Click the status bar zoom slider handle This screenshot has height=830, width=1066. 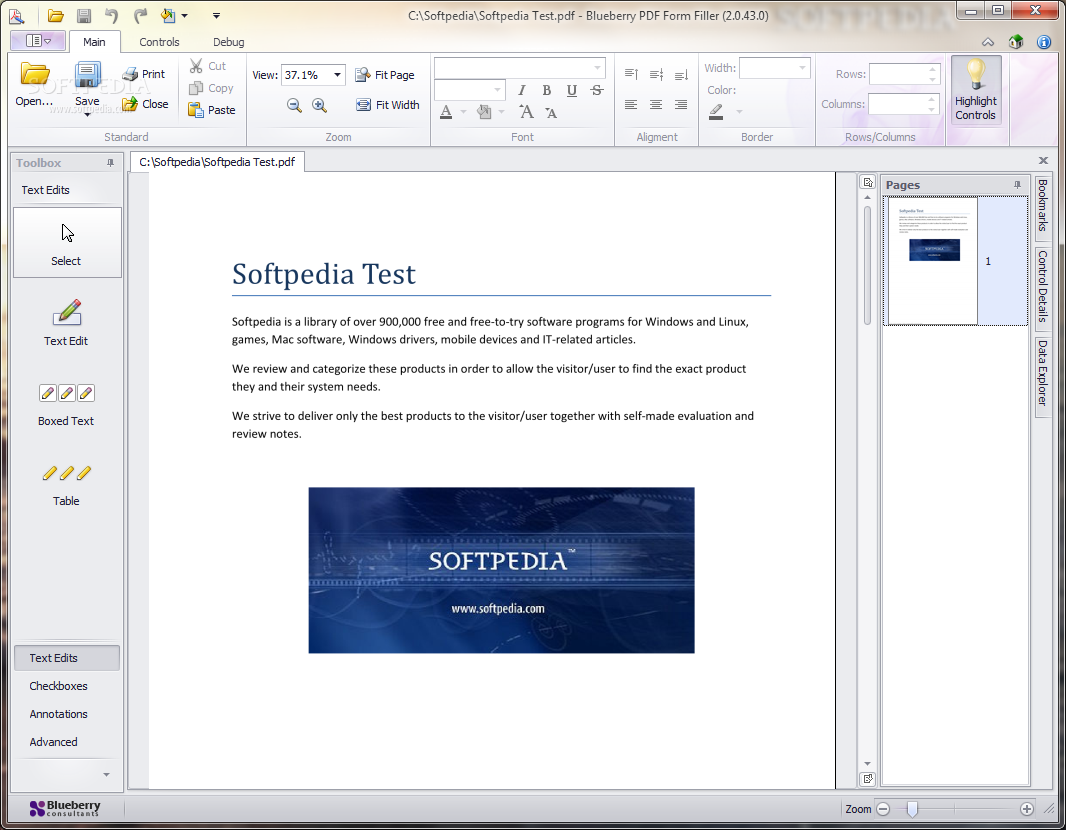coord(912,808)
